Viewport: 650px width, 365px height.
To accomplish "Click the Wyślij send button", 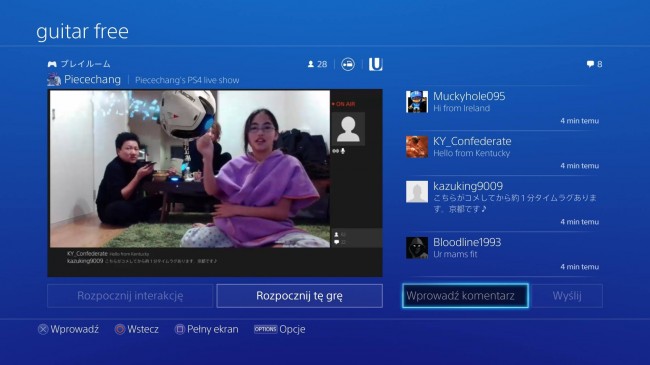I will [x=567, y=296].
